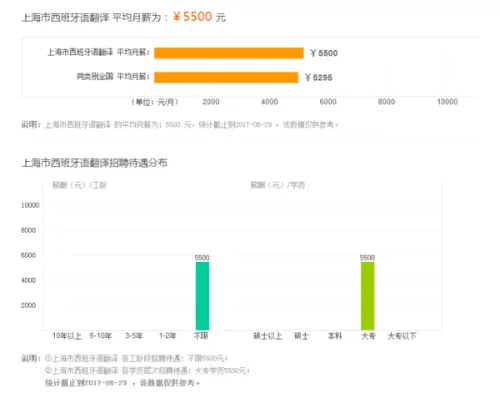Click the 4000 tick on the vertical axis
500x398 pixels.
[x=28, y=280]
